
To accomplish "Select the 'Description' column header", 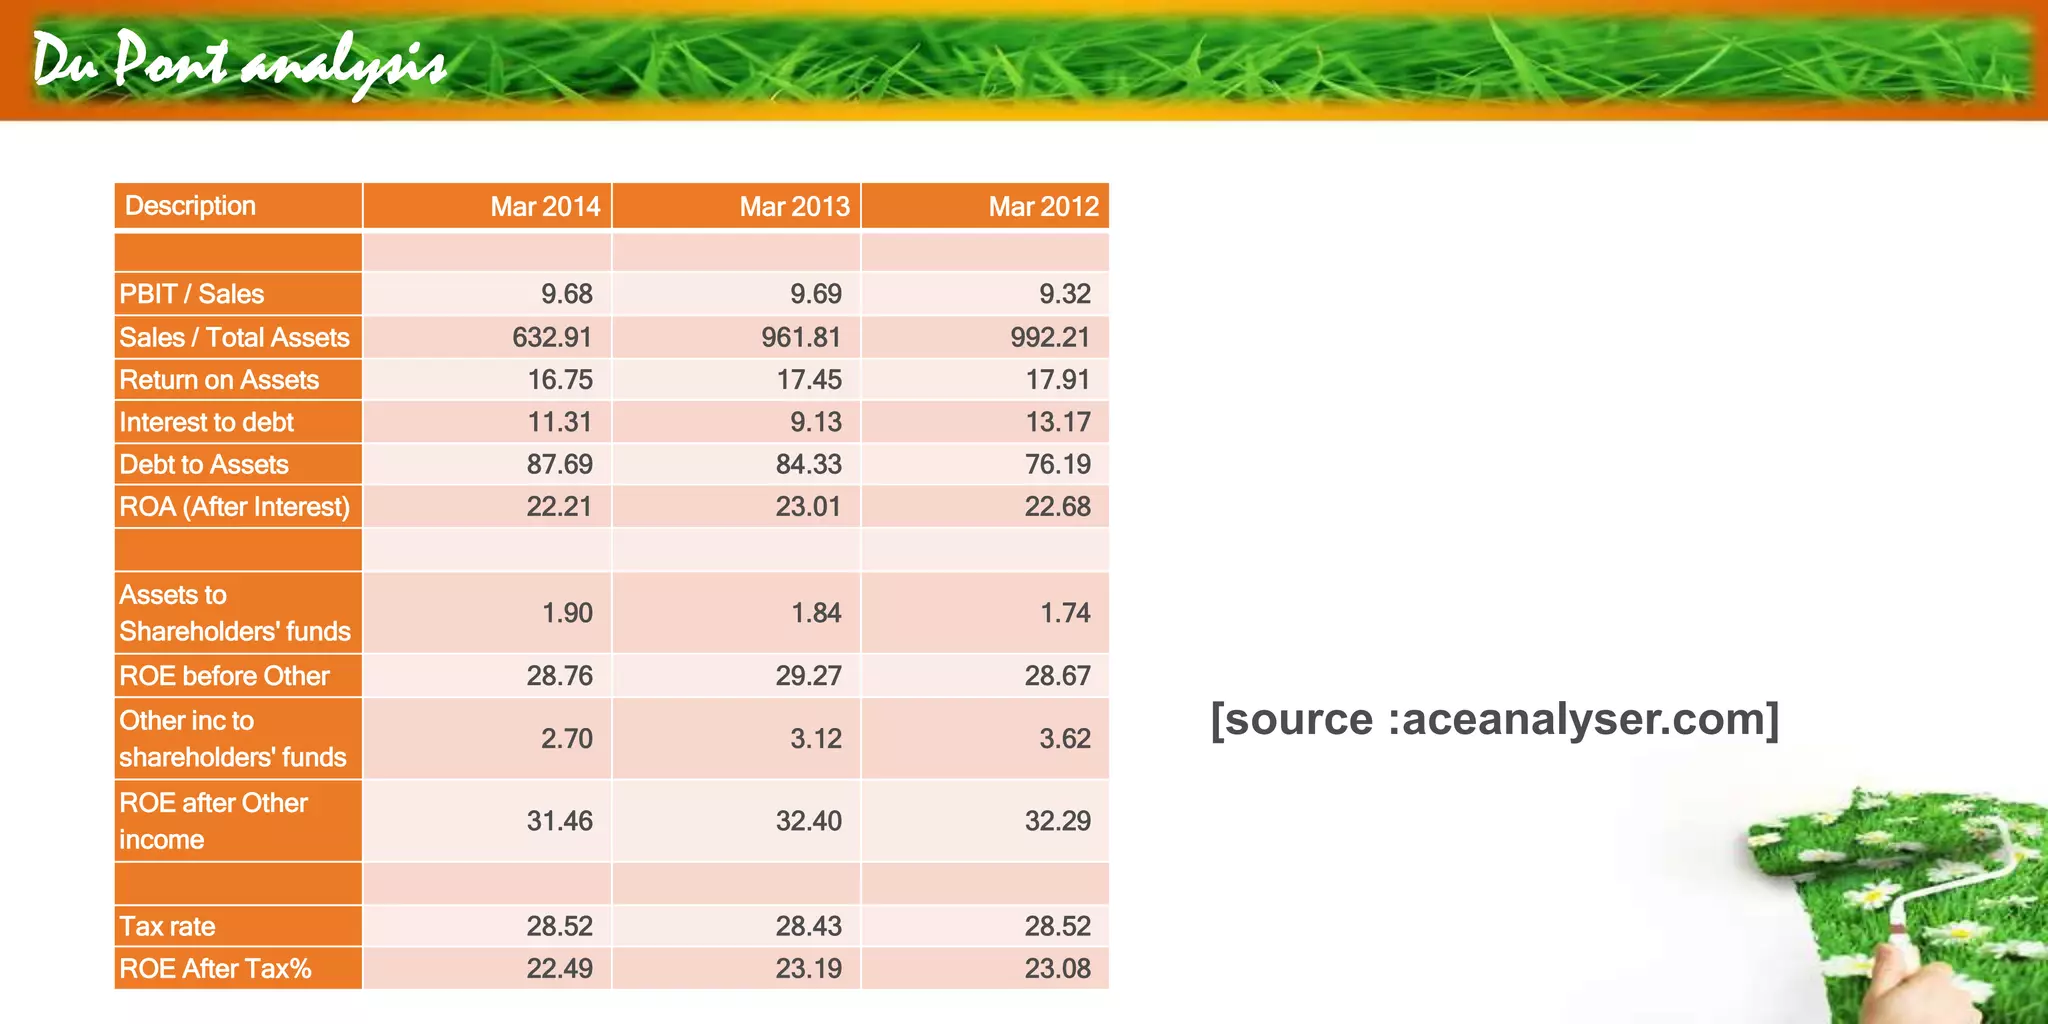I will [190, 206].
